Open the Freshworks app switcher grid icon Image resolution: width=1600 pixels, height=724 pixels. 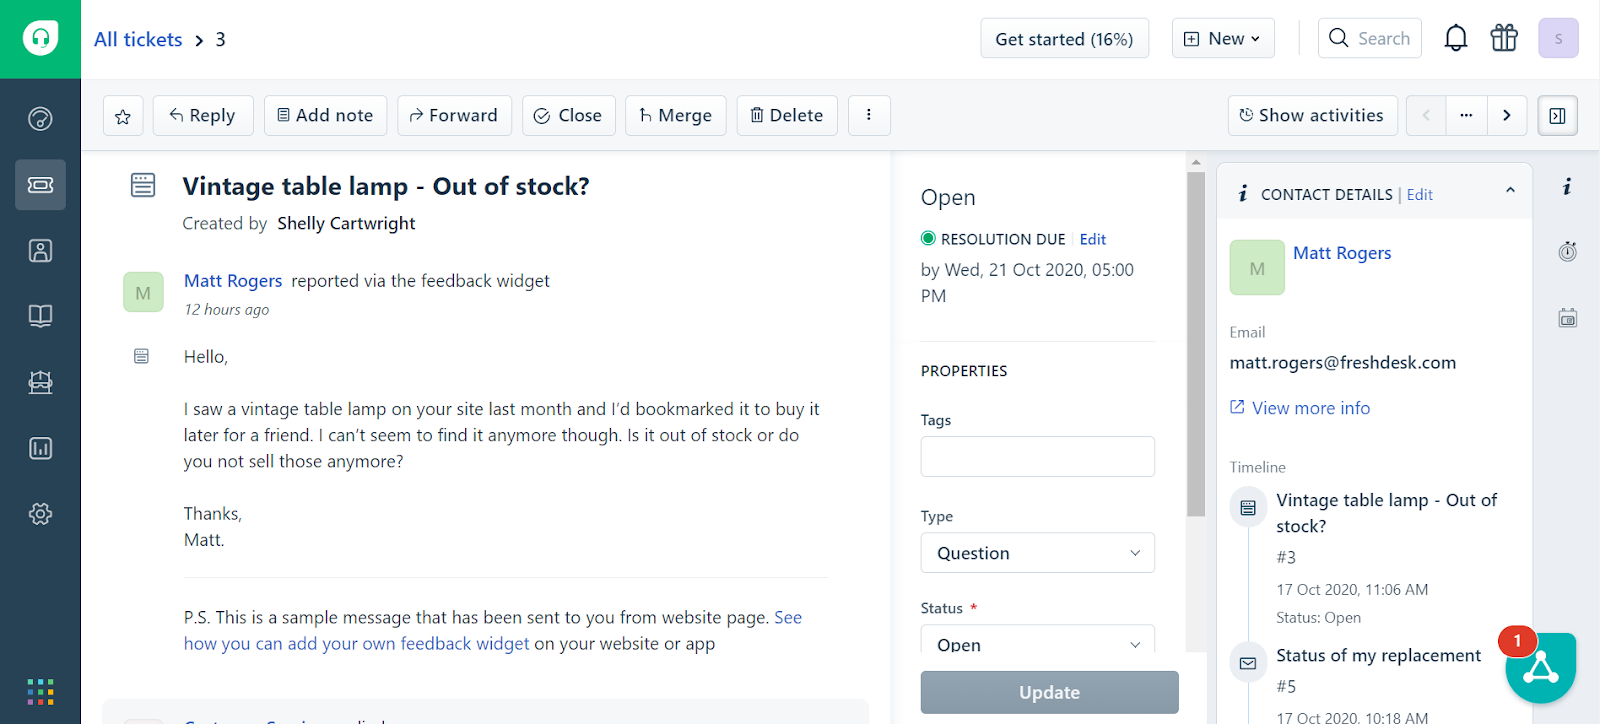pos(40,691)
